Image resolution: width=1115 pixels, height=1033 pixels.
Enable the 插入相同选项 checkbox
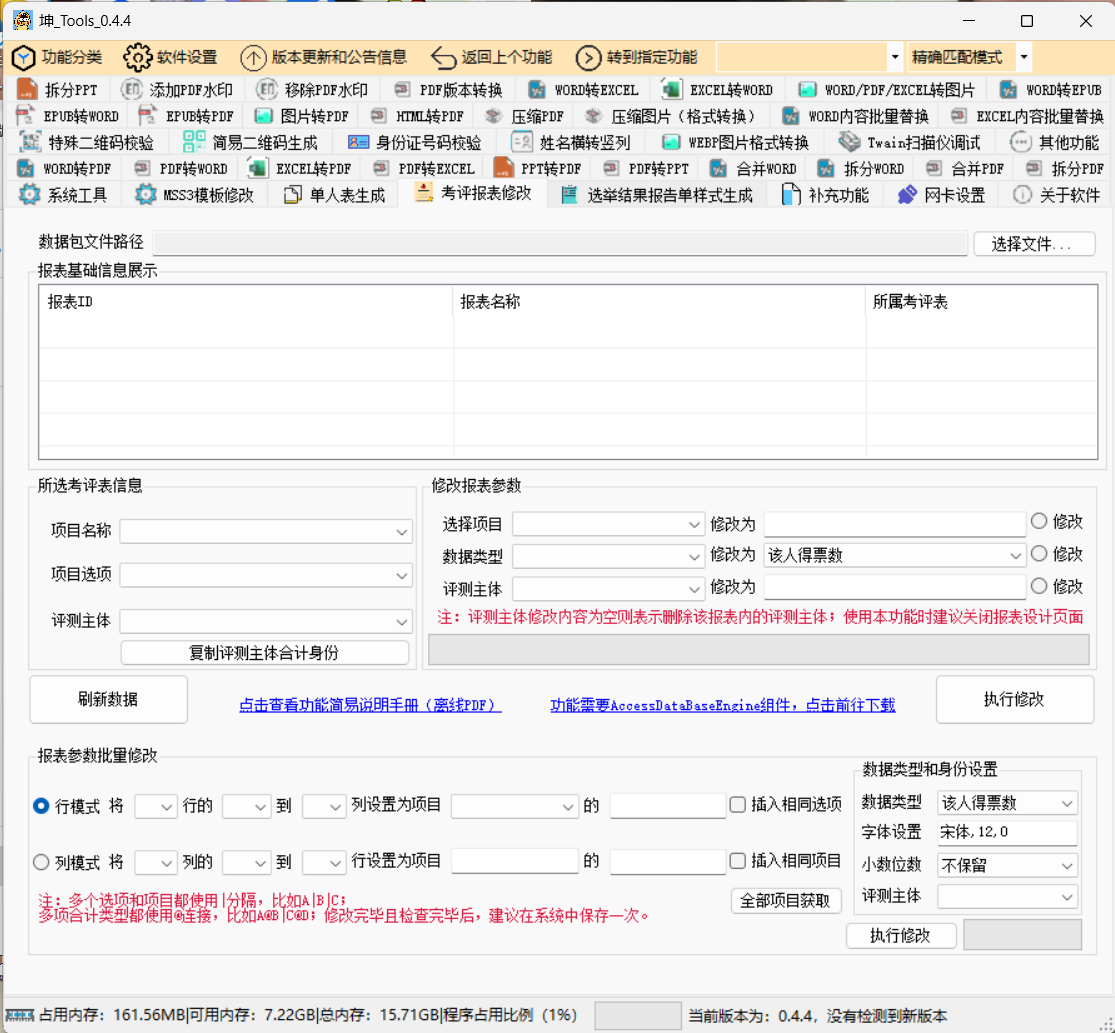tap(738, 805)
